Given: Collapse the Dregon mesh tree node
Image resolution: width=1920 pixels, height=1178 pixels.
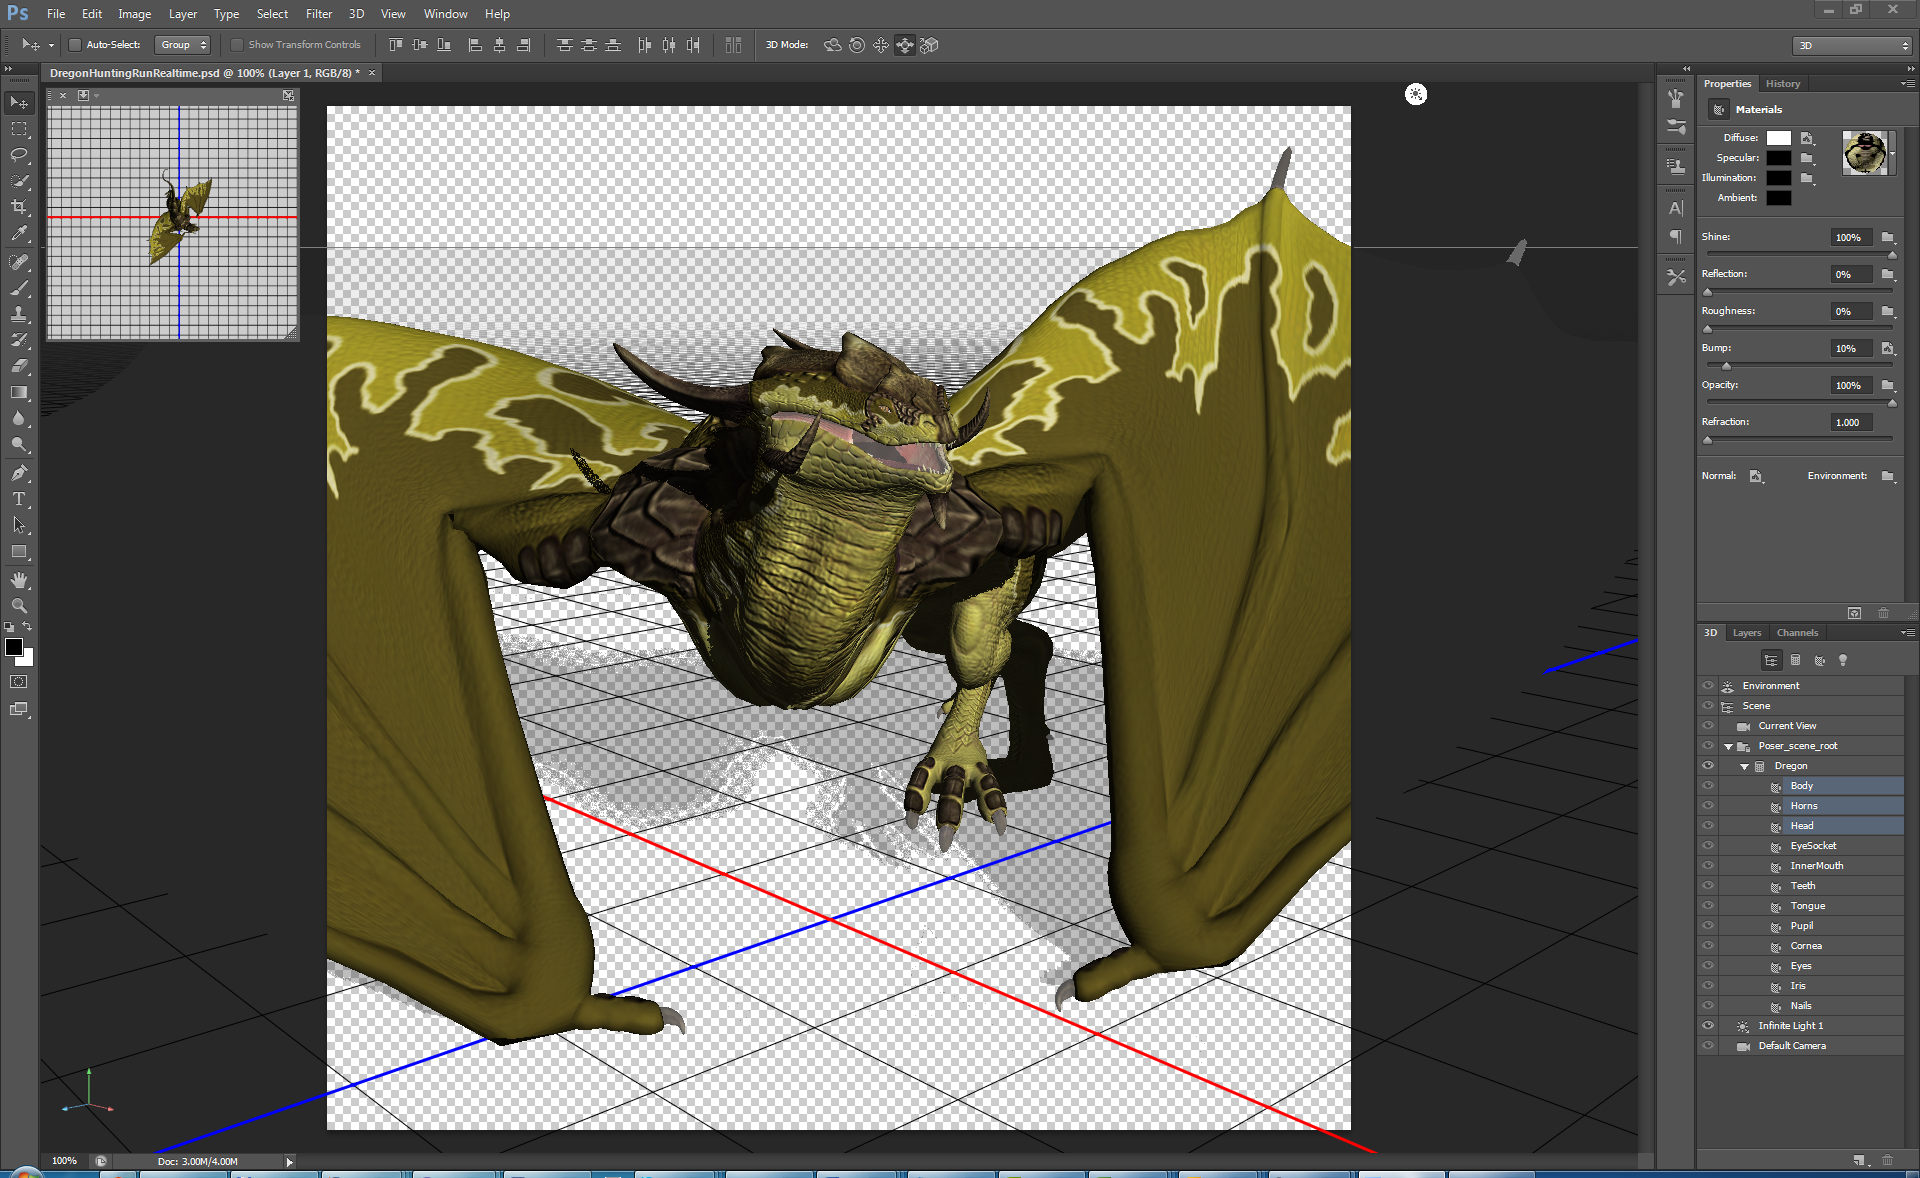Looking at the screenshot, I should (1744, 766).
